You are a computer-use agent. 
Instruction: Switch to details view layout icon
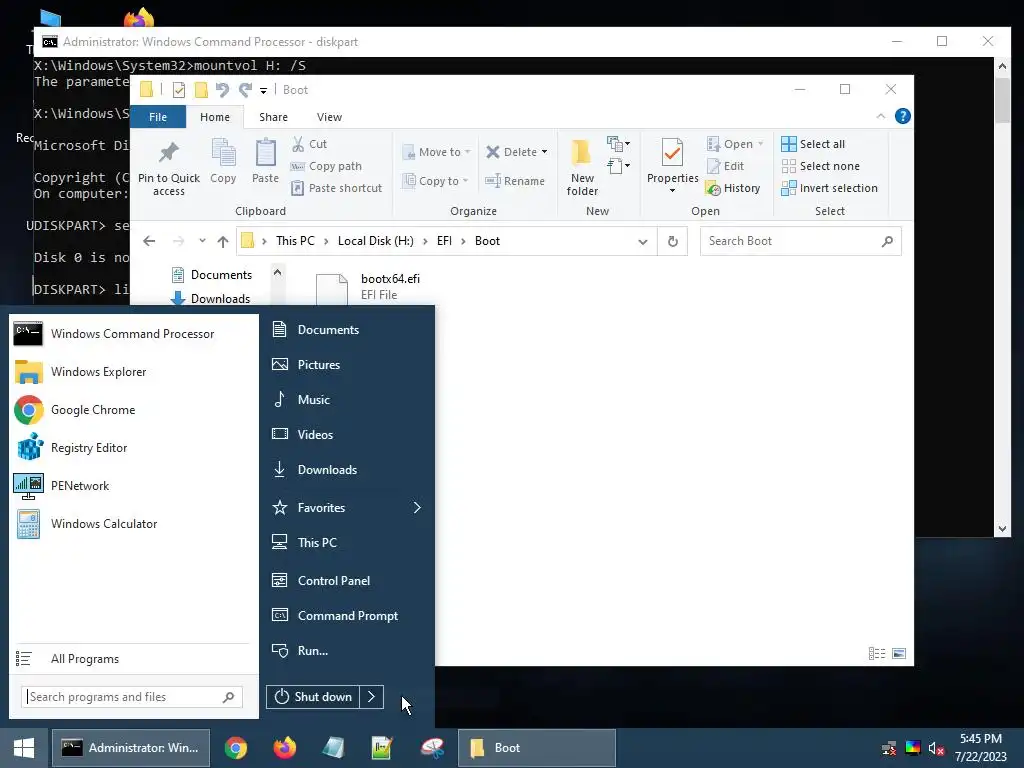877,653
